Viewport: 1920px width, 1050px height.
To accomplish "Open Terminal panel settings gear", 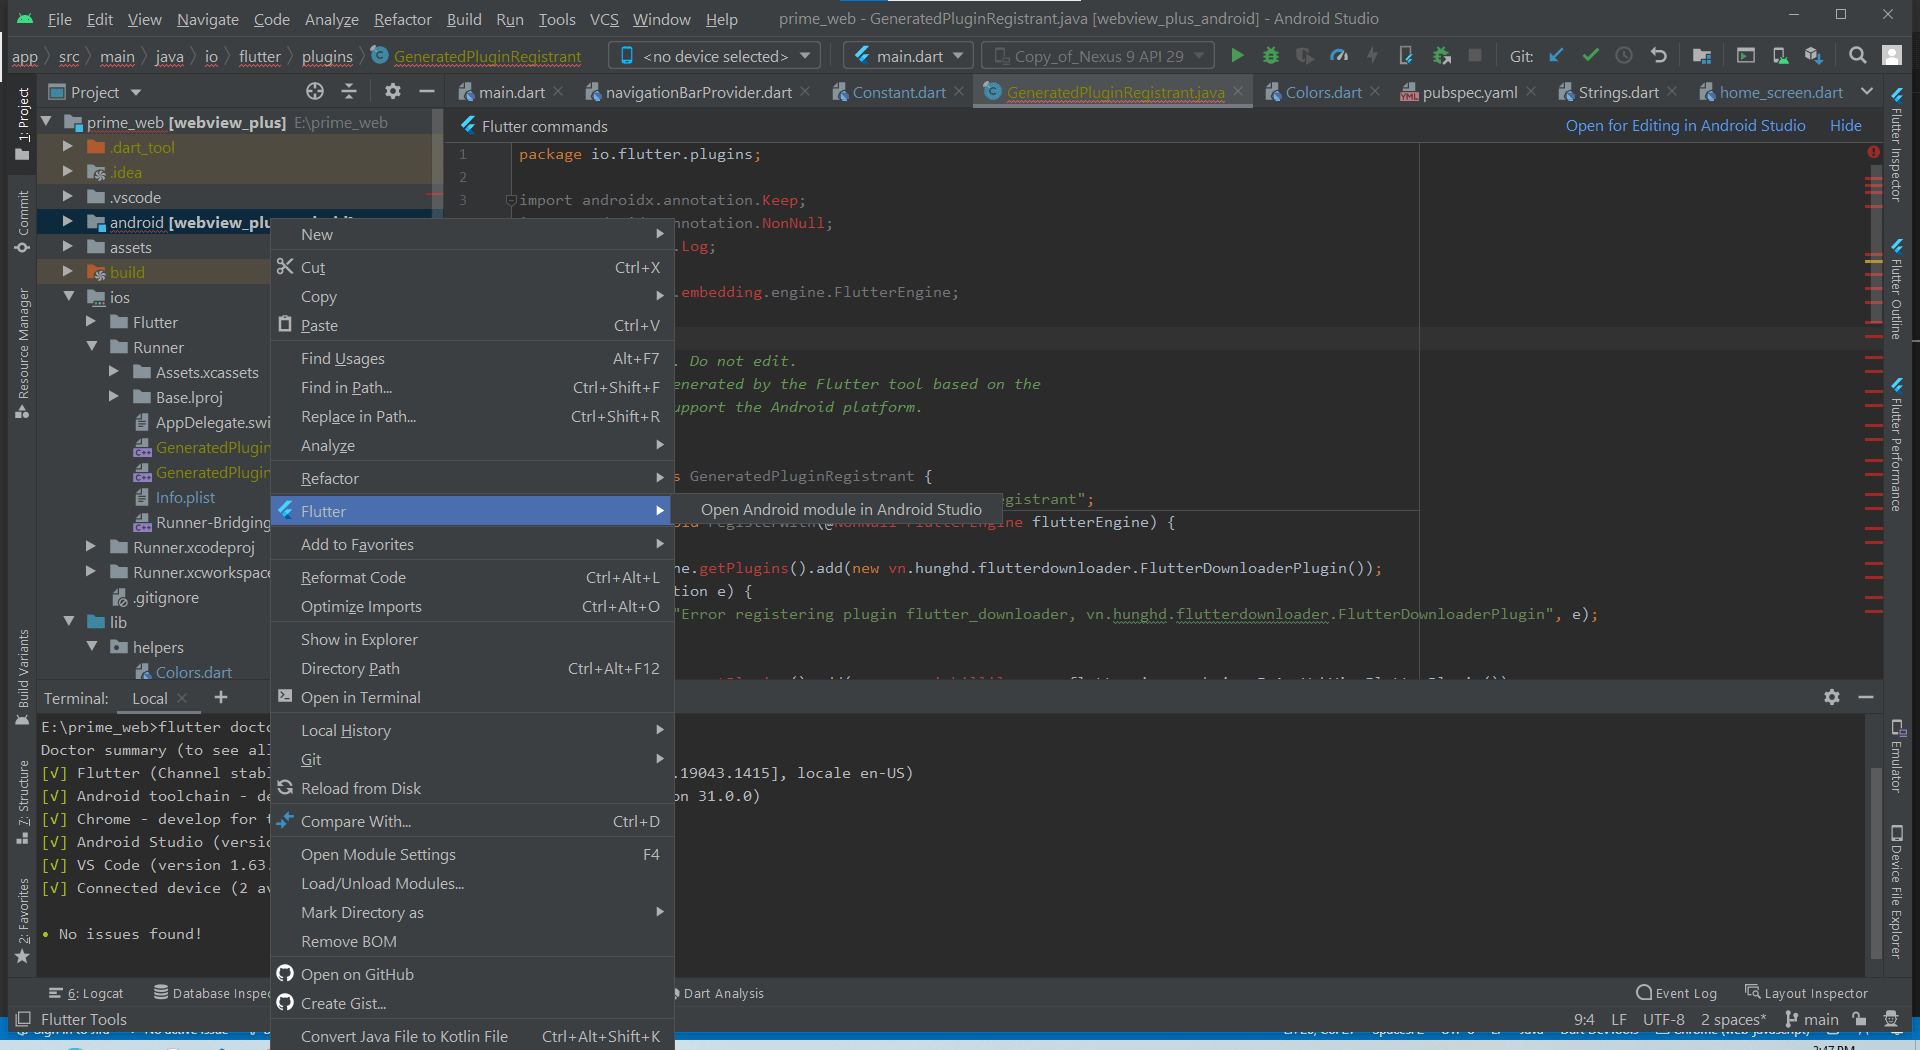I will tap(1832, 697).
